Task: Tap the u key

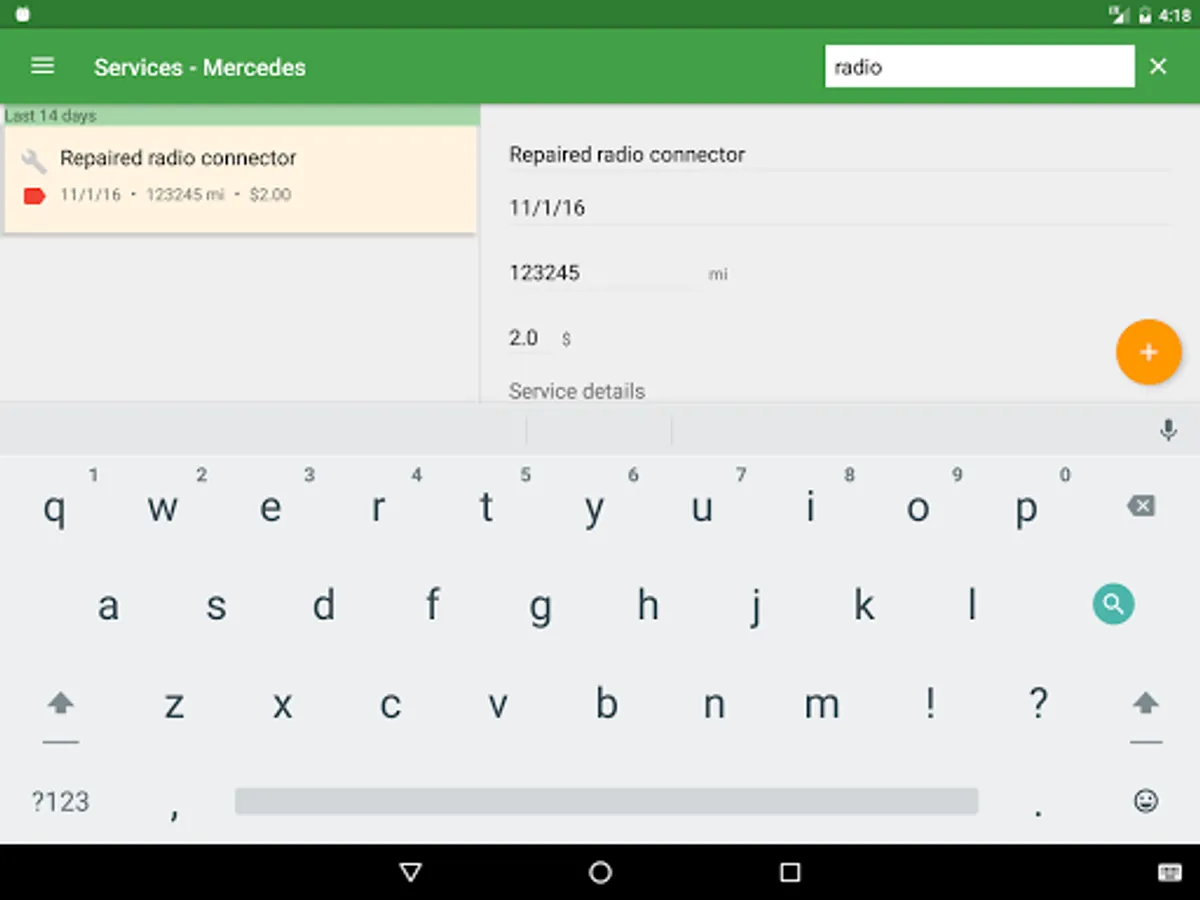Action: pyautogui.click(x=702, y=508)
